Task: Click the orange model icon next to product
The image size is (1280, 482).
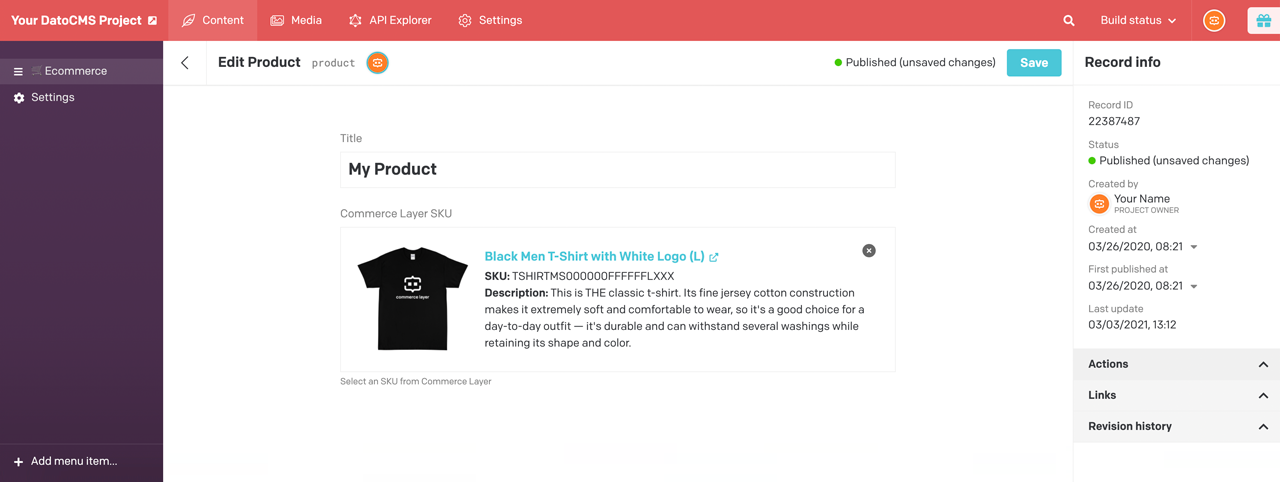Action: pyautogui.click(x=378, y=63)
